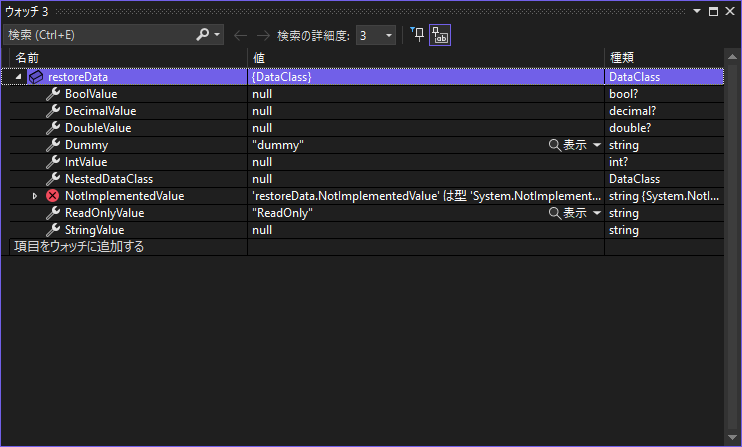The height and width of the screenshot is (447, 742).
Task: Select the BoolValue row name
Action: click(91, 94)
